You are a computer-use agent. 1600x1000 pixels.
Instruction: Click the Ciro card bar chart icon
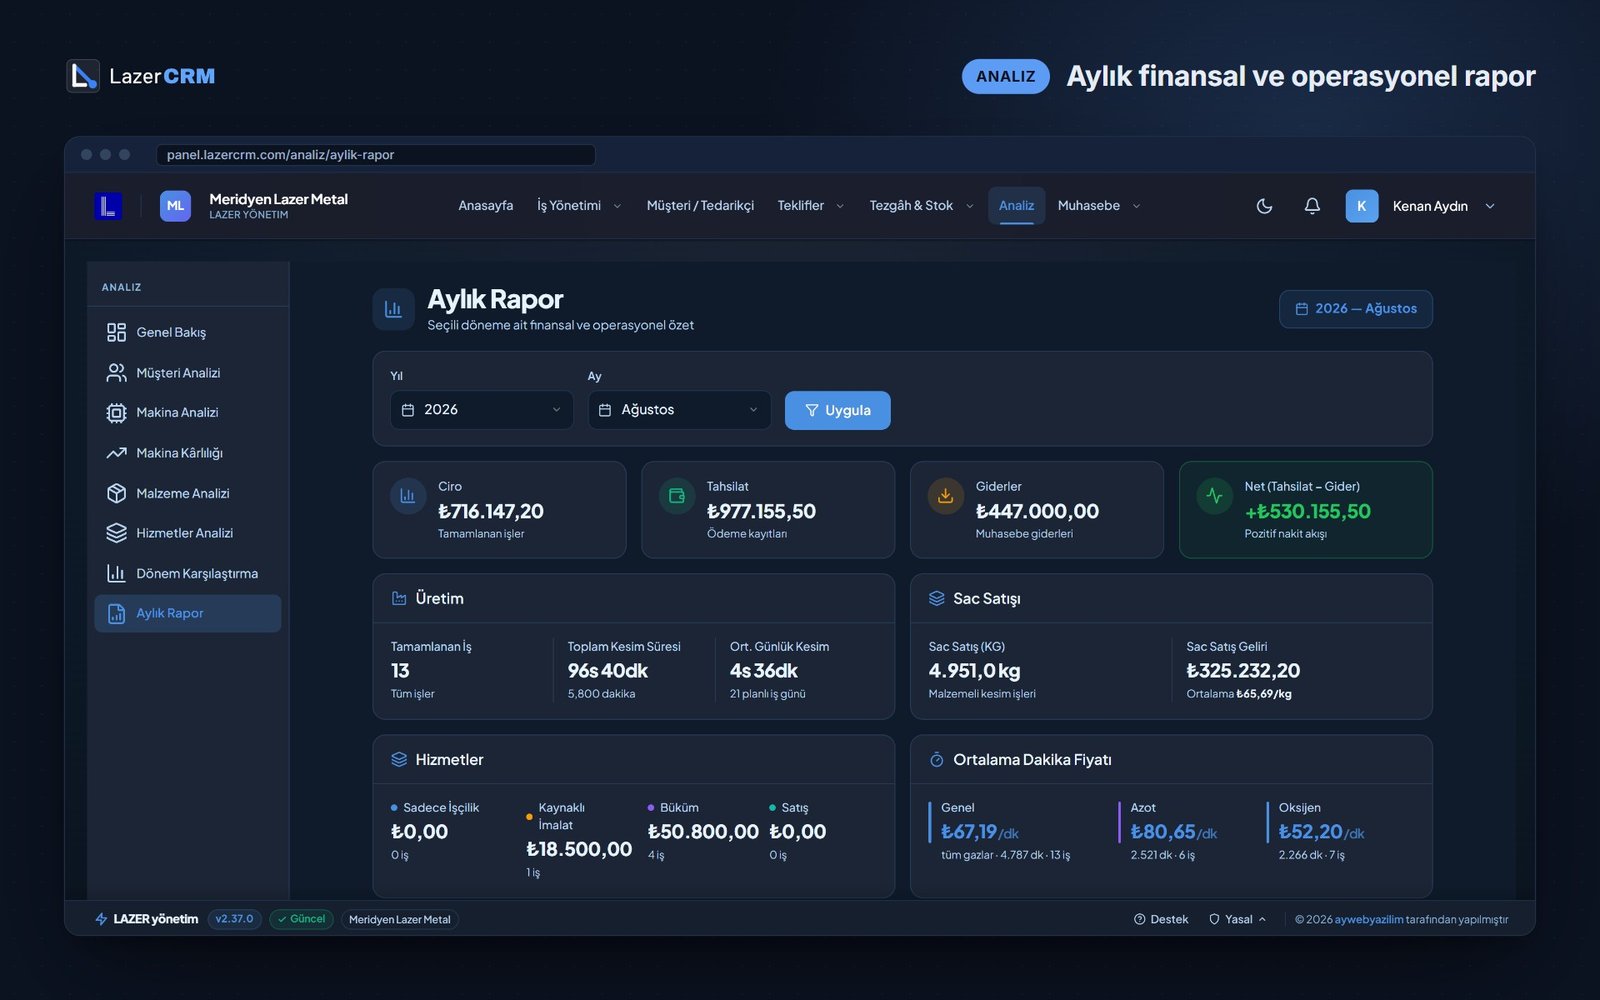tap(408, 496)
